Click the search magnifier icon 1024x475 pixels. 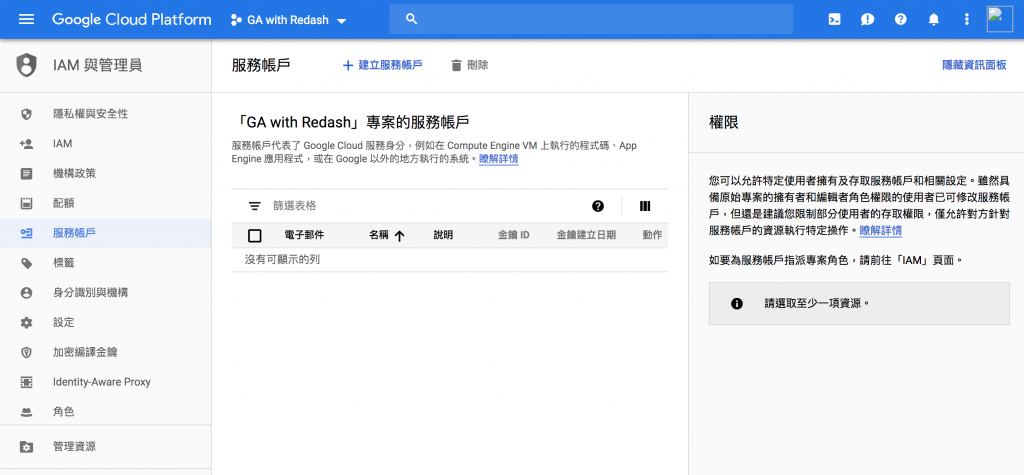click(x=411, y=19)
